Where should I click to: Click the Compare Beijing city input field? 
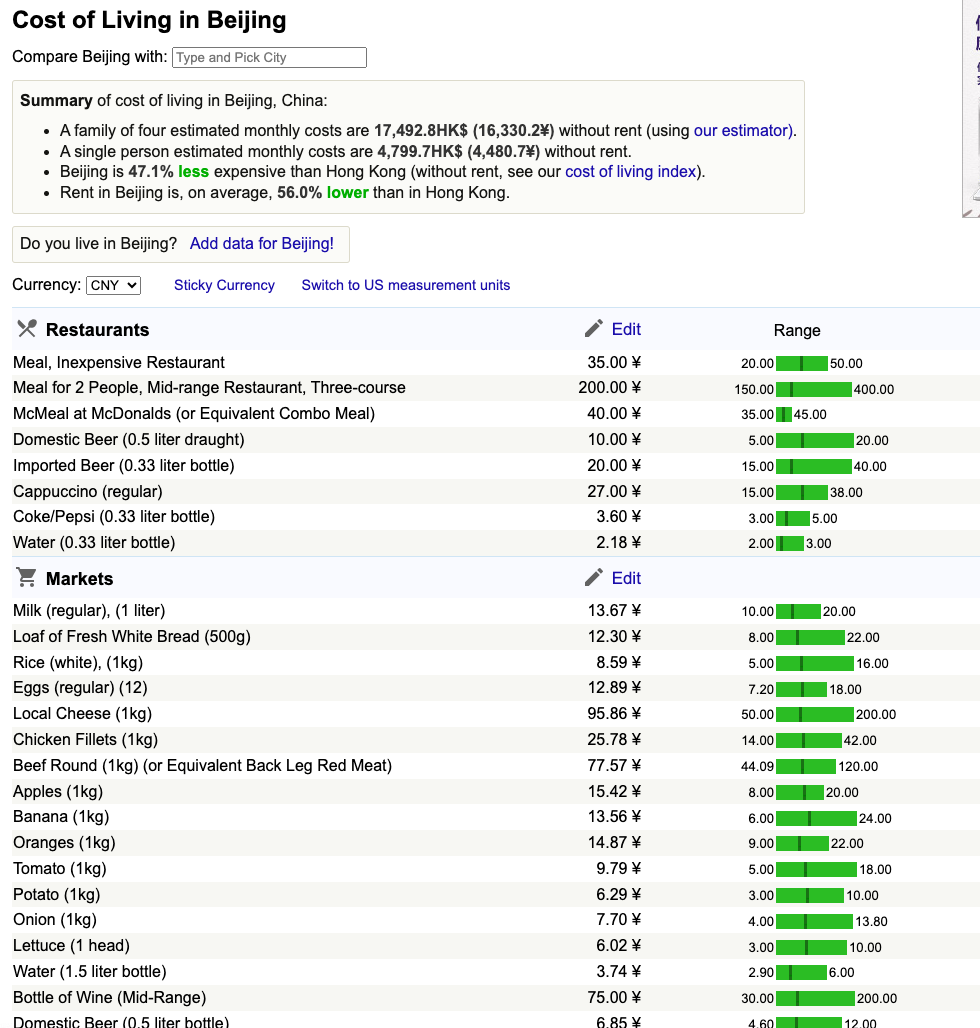point(269,57)
